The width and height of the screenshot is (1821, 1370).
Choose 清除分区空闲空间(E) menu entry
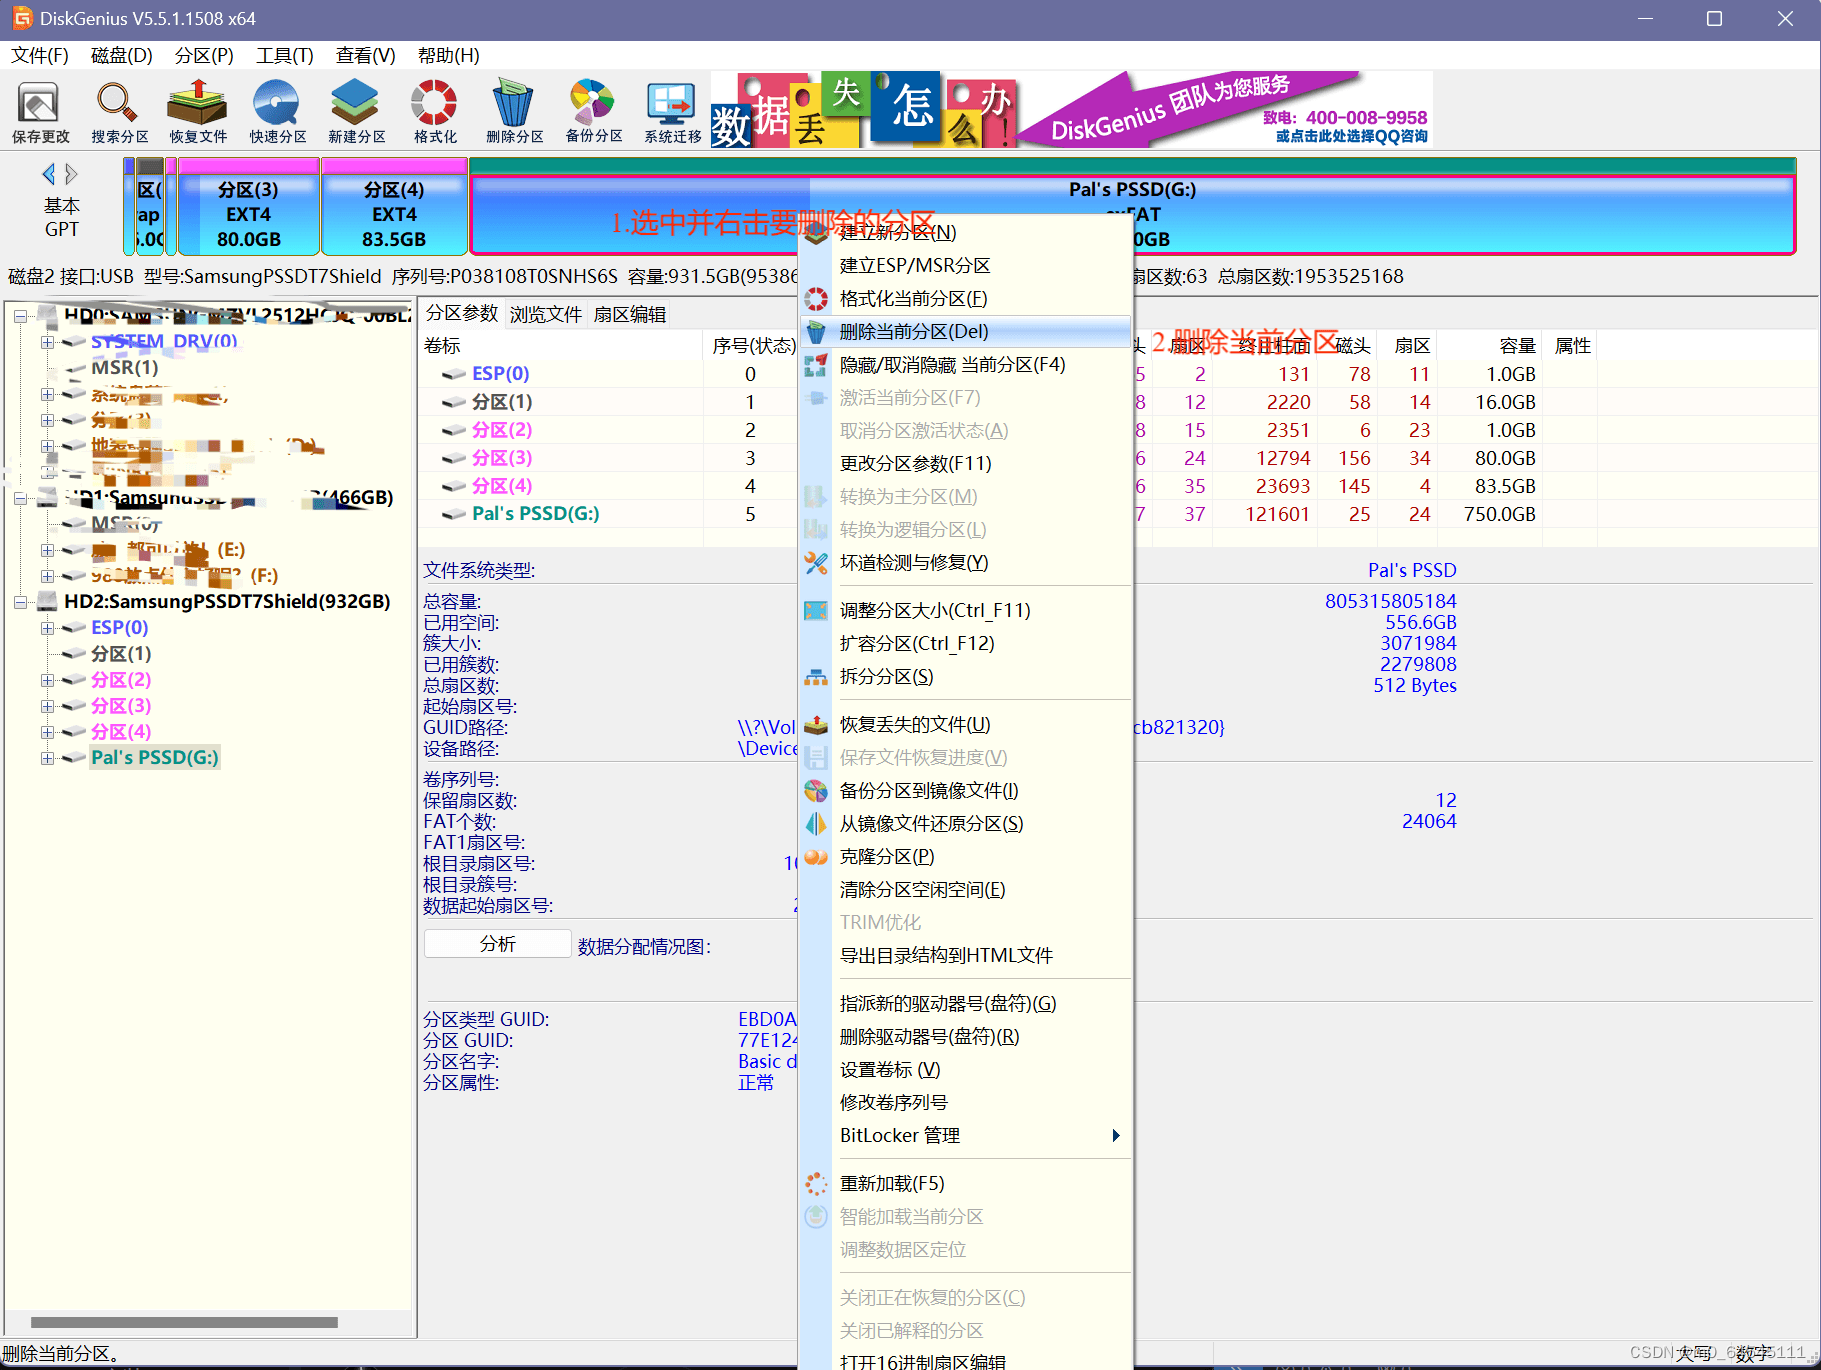click(966, 889)
